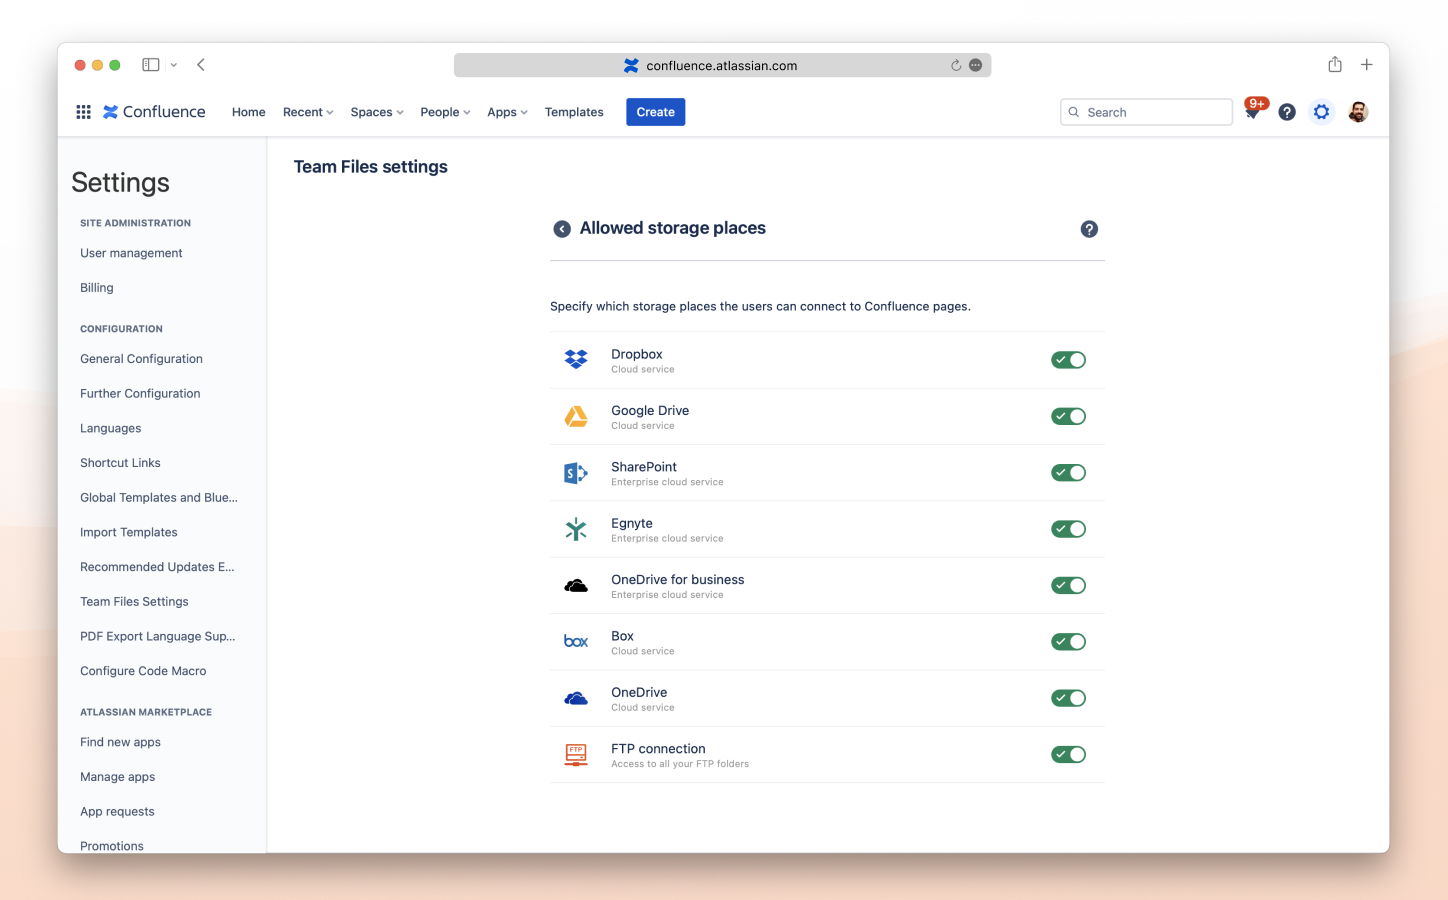Toggle the FTP connection switch
Screen dimensions: 1448x900
[1068, 755]
